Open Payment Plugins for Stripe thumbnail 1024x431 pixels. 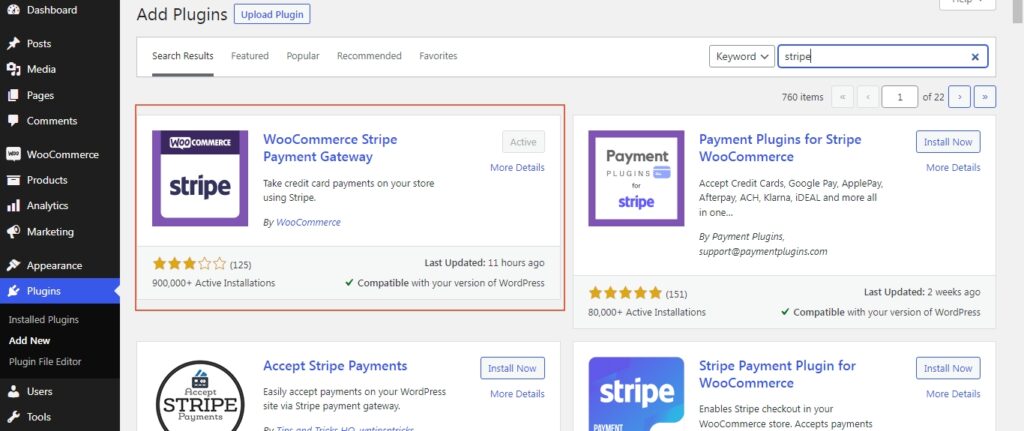(x=636, y=178)
